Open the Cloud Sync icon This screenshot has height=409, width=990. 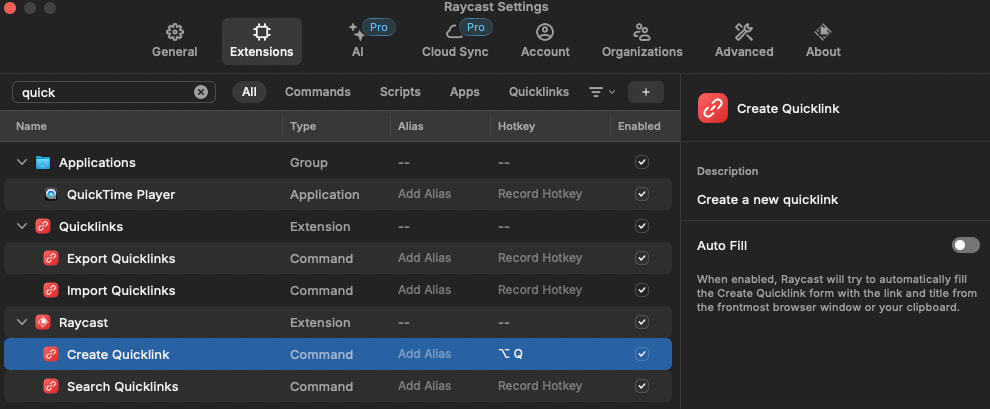tap(454, 32)
